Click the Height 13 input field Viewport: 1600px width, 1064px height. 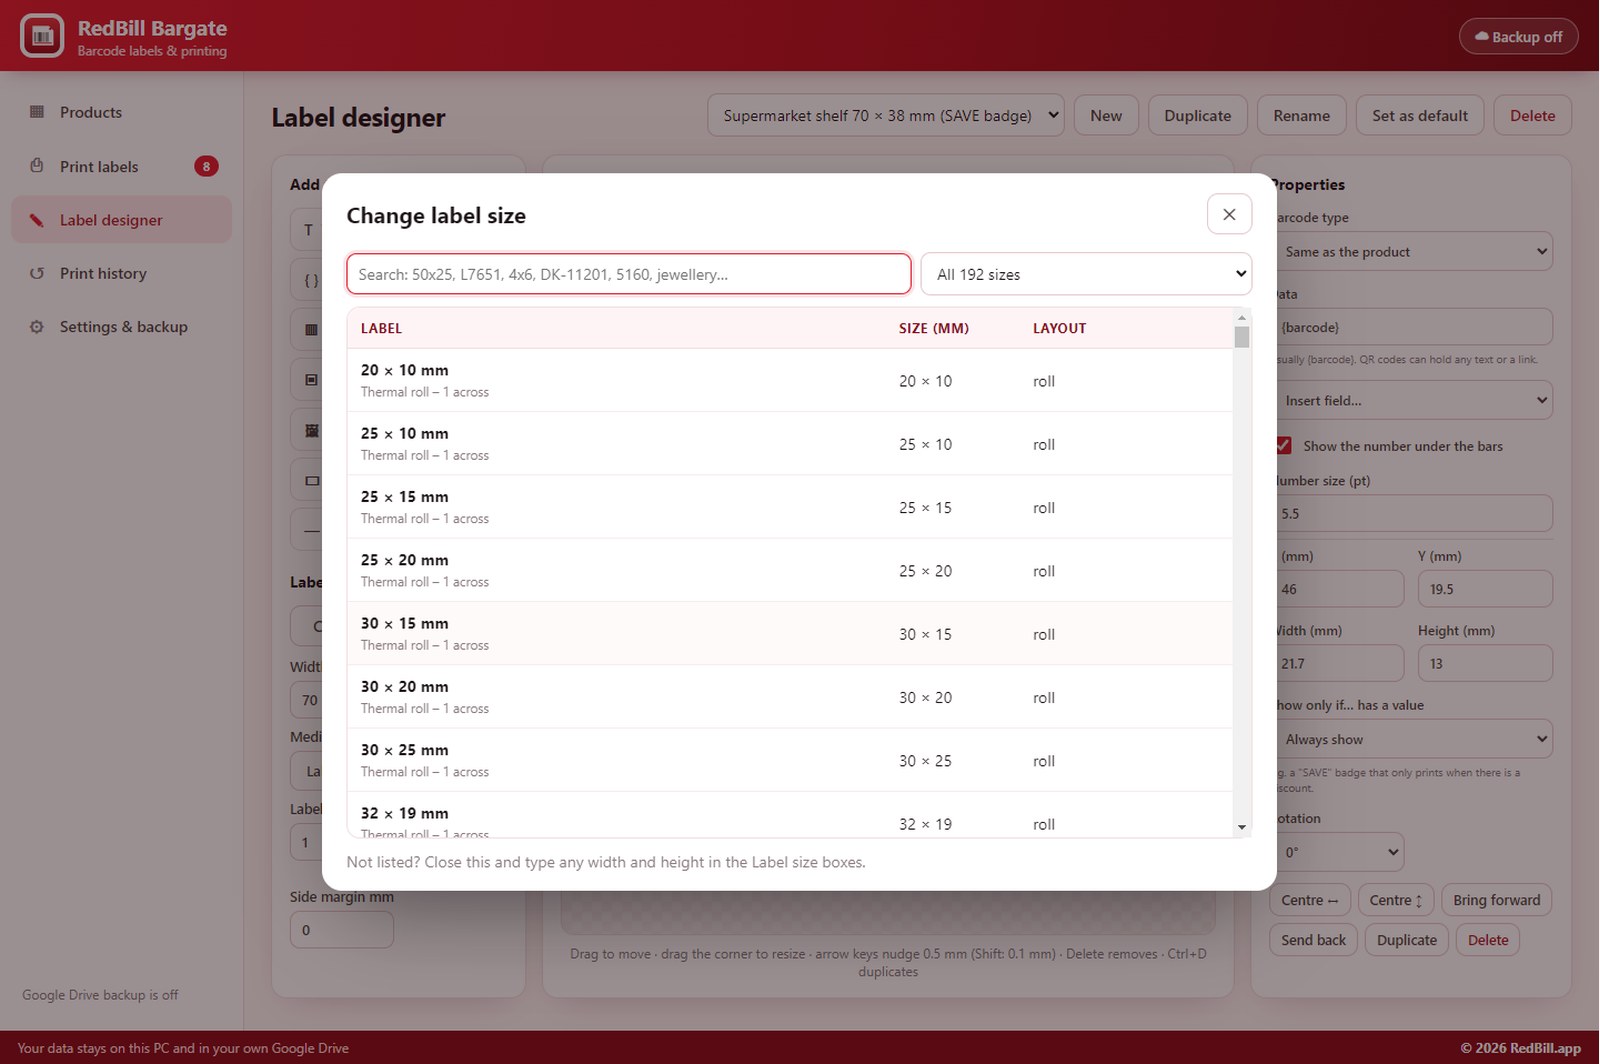(1485, 663)
